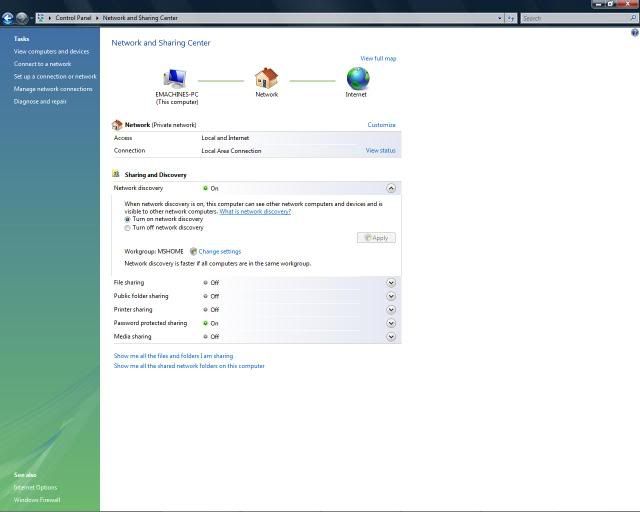The width and height of the screenshot is (640, 512).
Task: Click View status for Local Area Connection
Action: 380,151
